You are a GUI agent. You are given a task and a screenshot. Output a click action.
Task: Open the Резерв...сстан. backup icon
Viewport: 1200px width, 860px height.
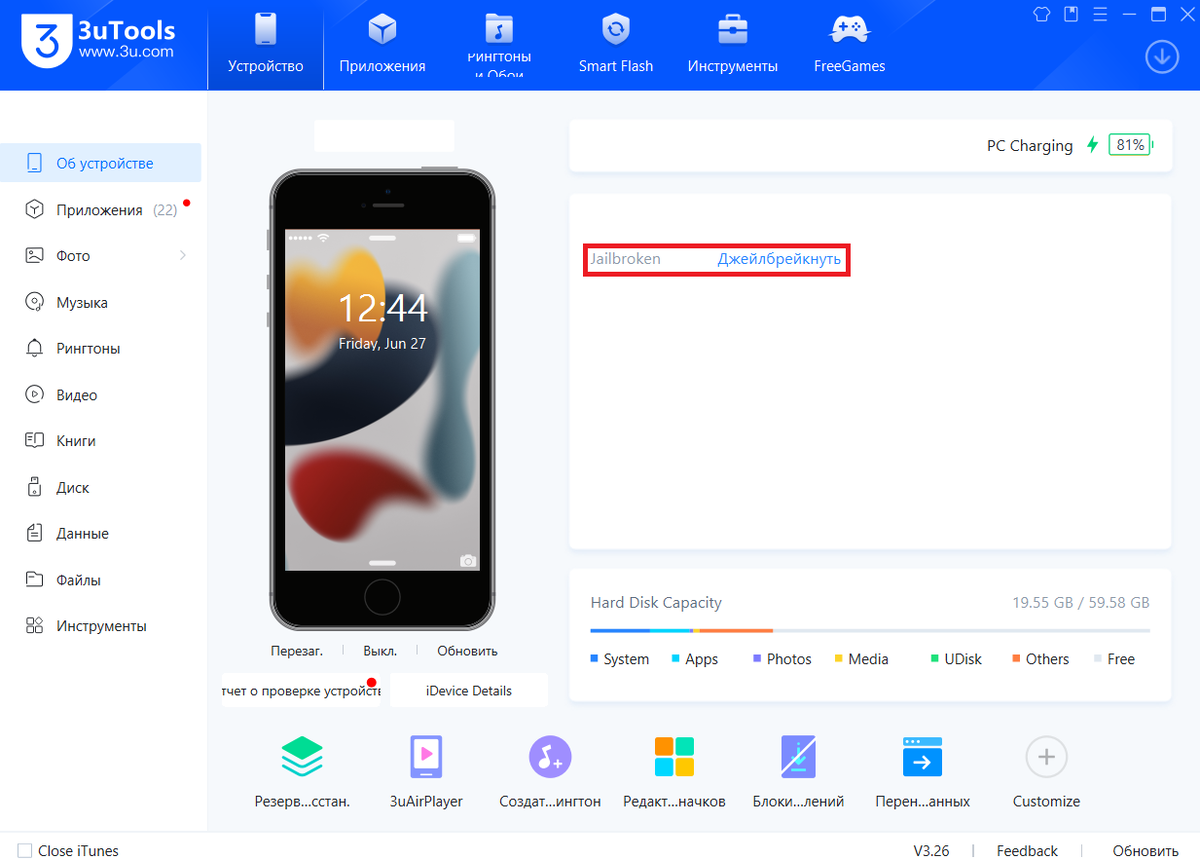[302, 757]
